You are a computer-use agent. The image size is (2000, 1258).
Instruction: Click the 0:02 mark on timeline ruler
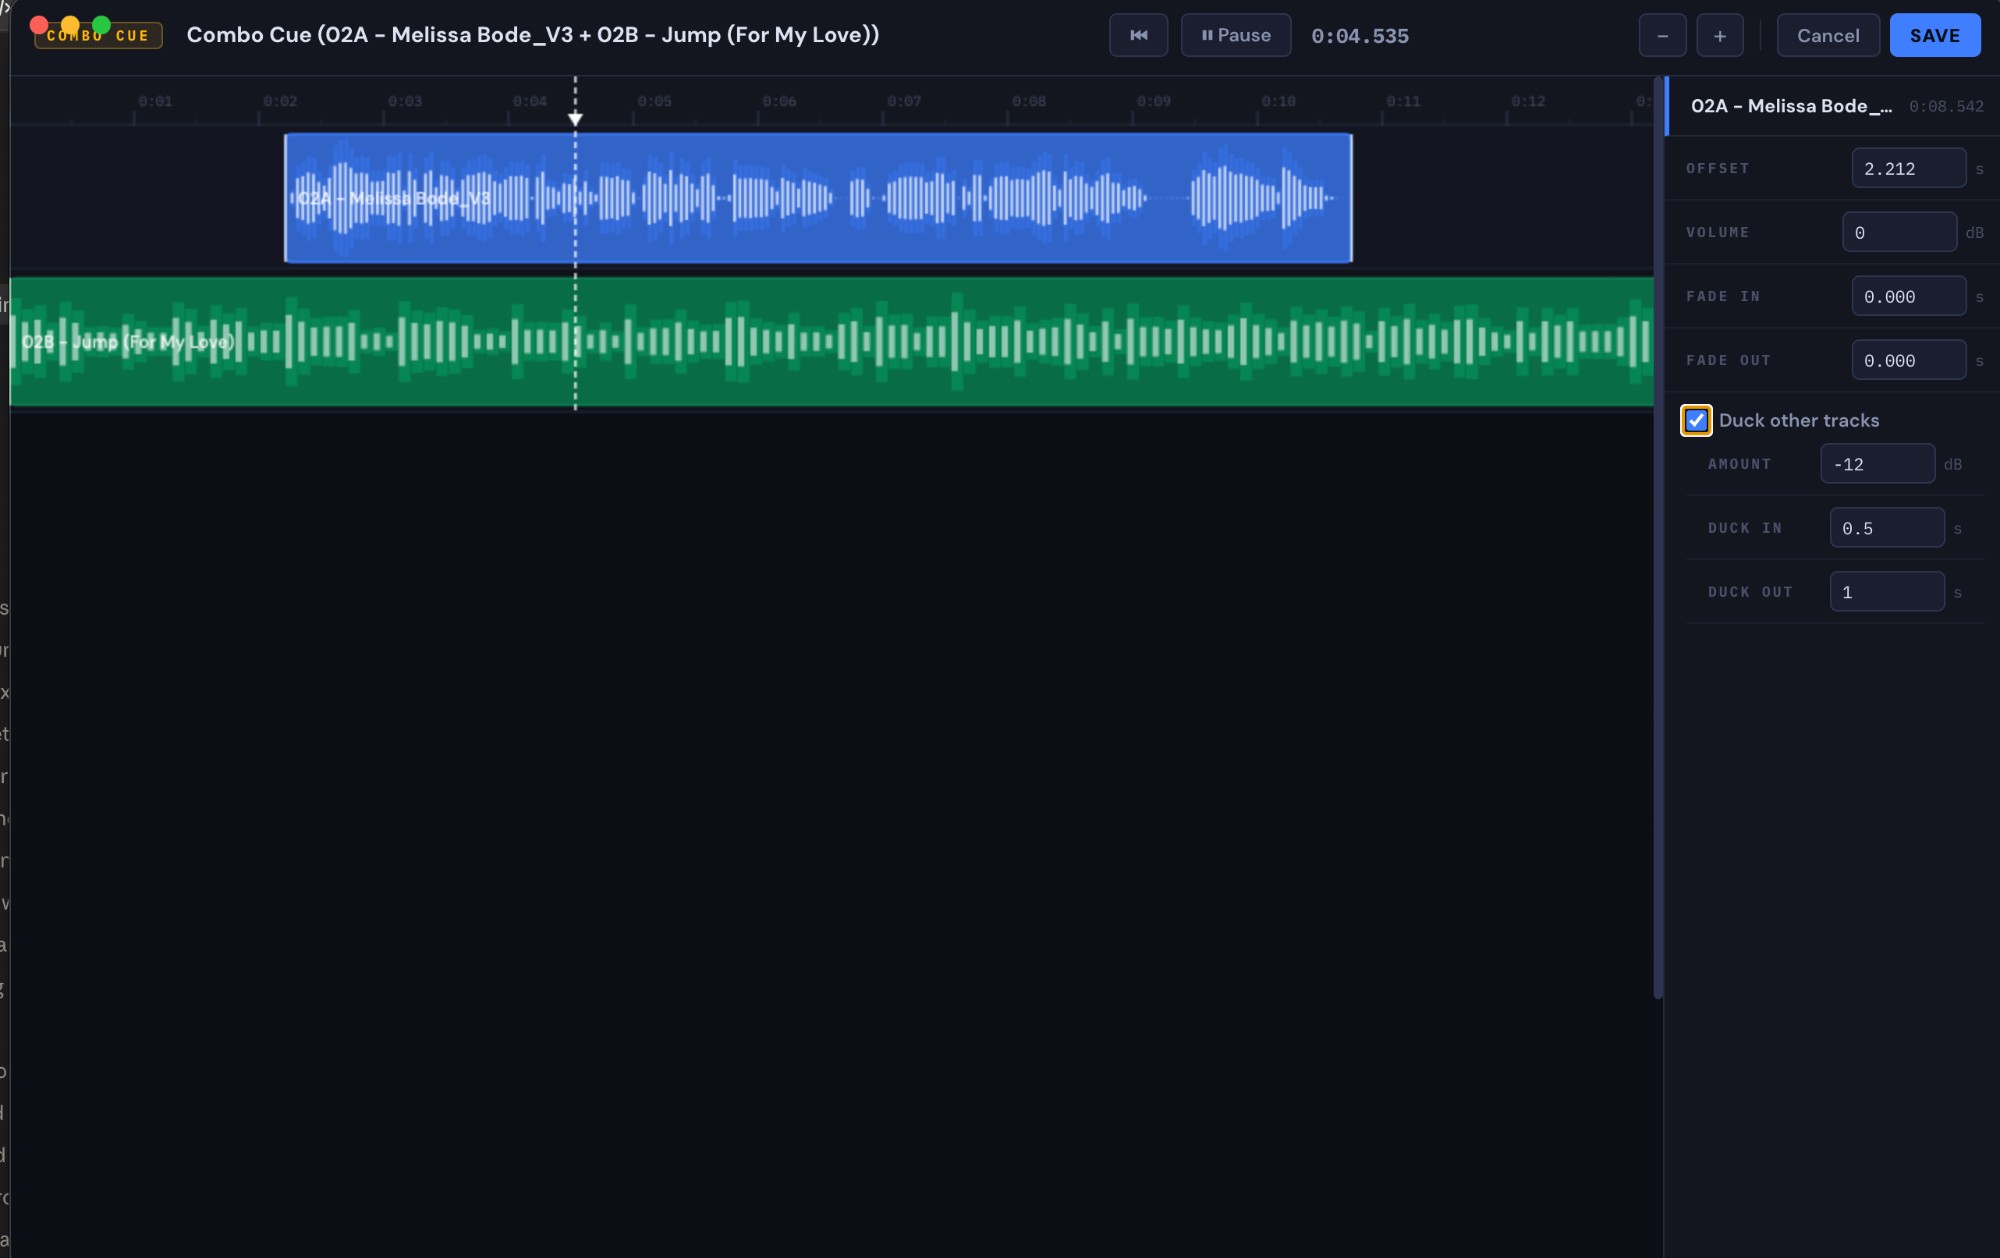point(280,102)
